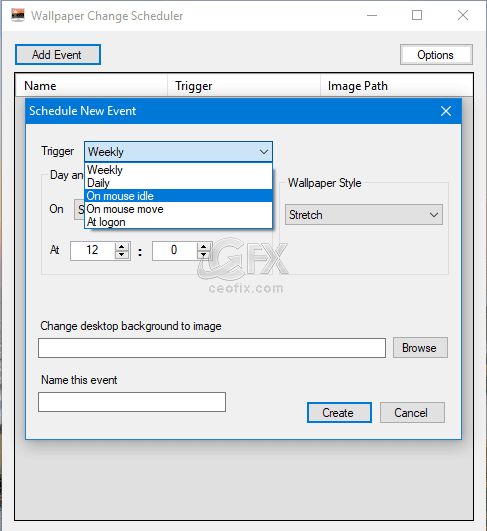
Task: Increase the hour value with up arrow
Action: click(122, 247)
